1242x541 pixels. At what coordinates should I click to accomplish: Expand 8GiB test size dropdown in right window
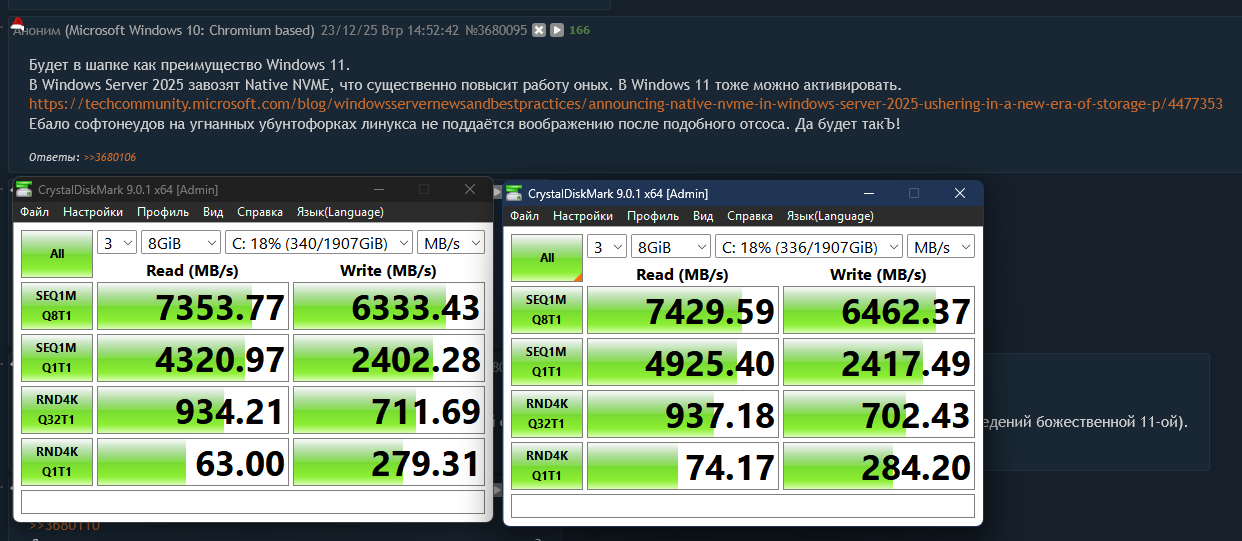pos(671,247)
